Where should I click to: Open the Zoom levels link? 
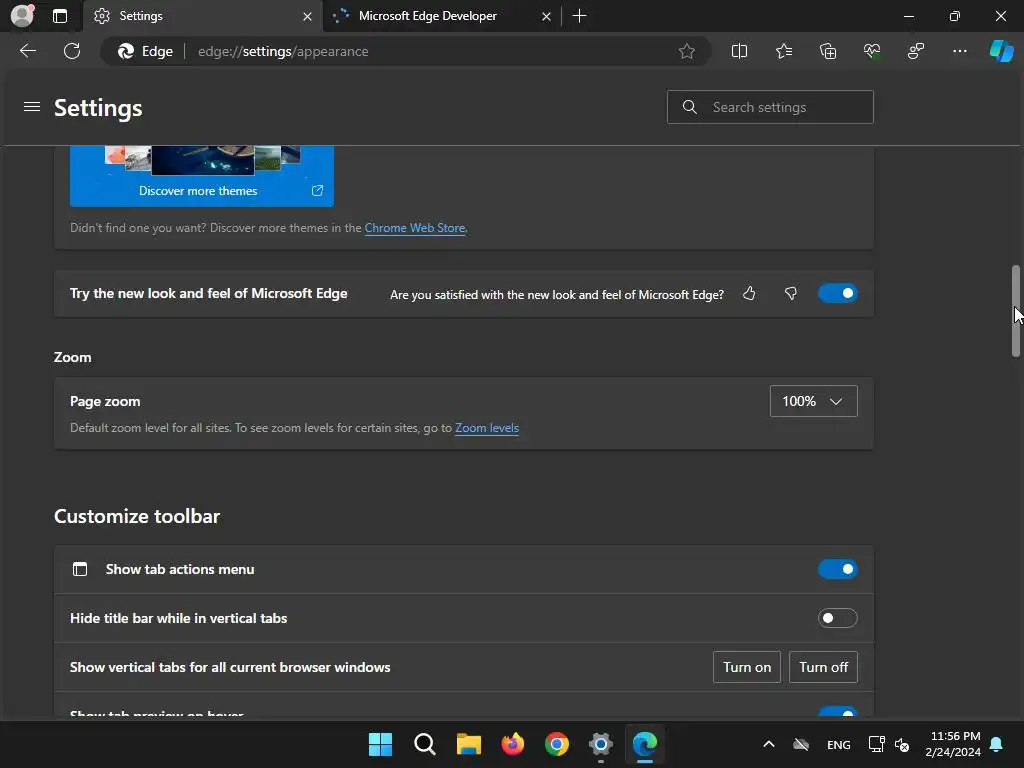[x=487, y=428]
